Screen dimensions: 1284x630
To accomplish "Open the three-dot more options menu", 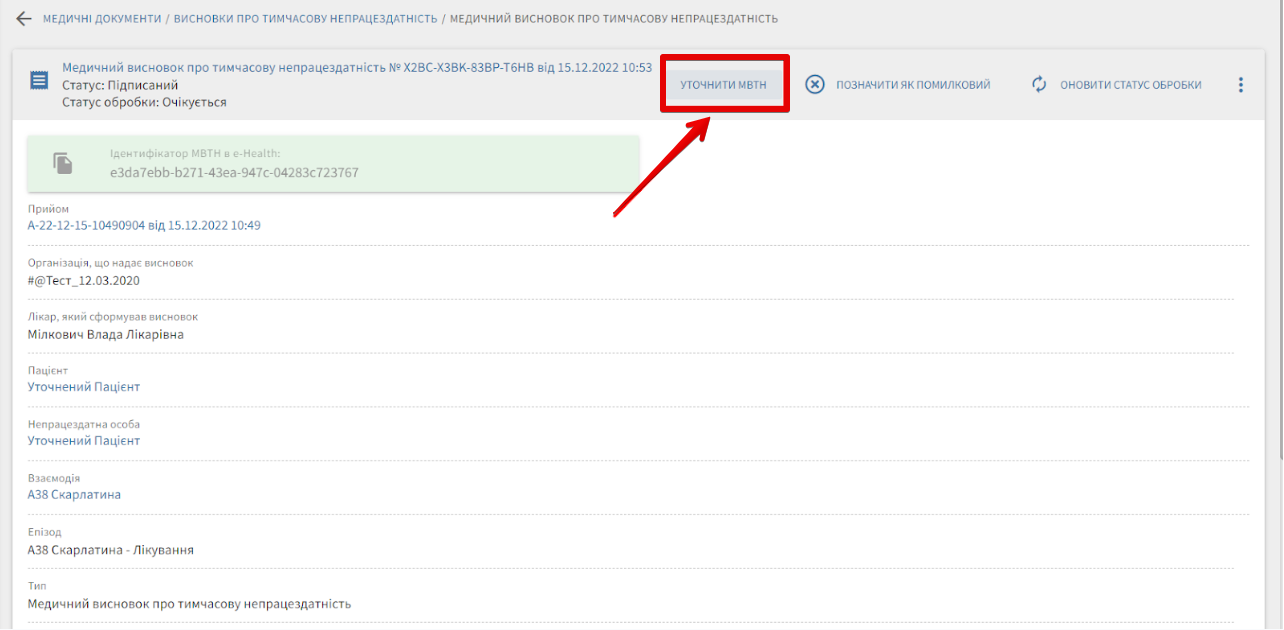I will tap(1241, 85).
